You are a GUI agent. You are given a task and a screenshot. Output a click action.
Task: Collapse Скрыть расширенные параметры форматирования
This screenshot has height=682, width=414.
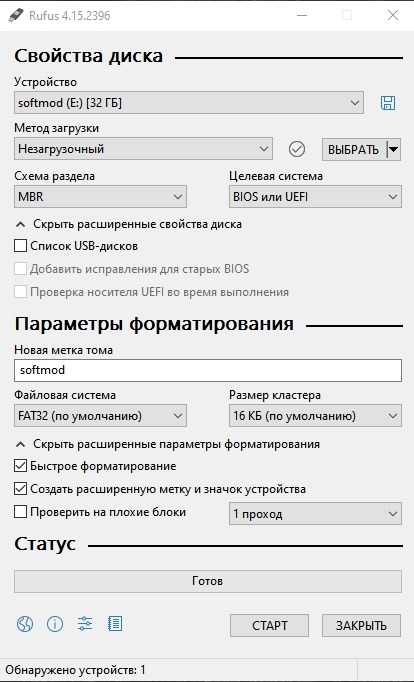point(168,444)
